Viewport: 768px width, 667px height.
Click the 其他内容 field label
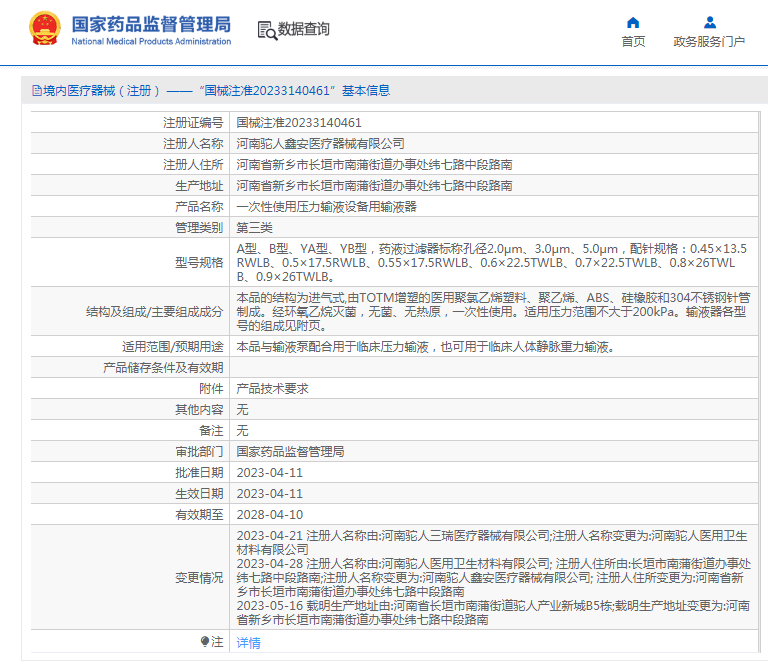(x=199, y=410)
